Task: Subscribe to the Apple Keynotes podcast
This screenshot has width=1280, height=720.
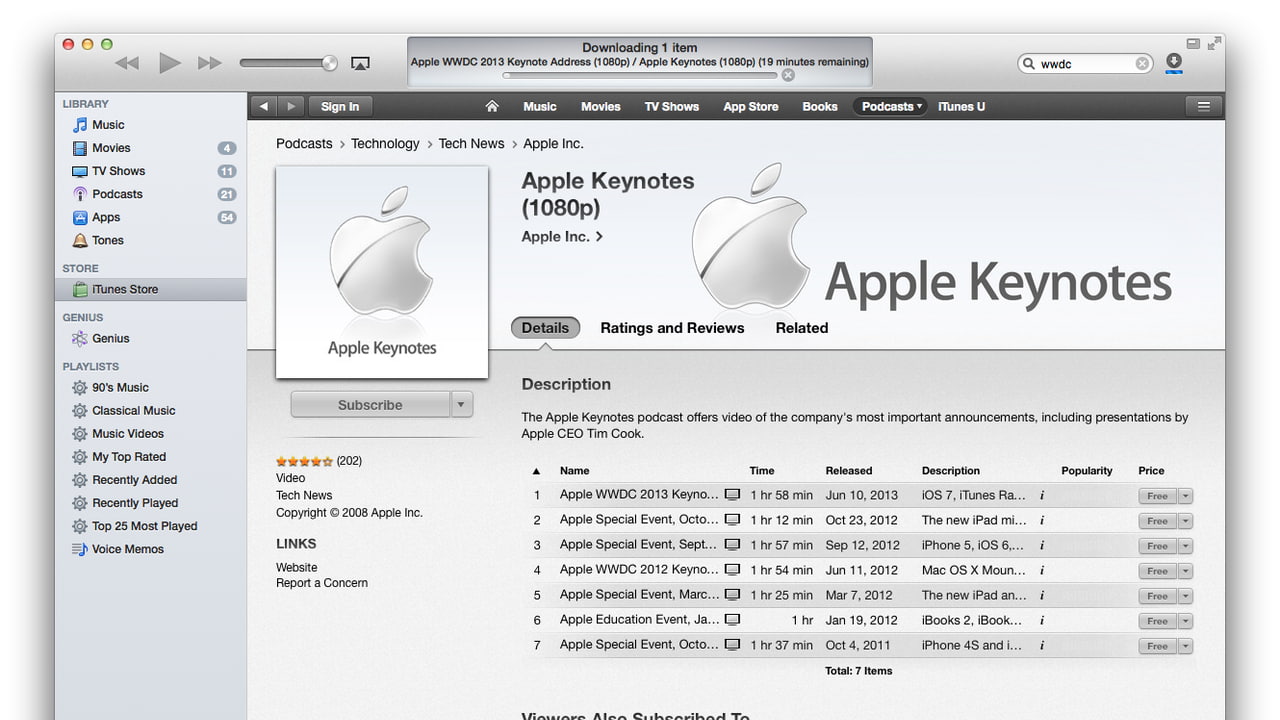Action: [x=370, y=405]
